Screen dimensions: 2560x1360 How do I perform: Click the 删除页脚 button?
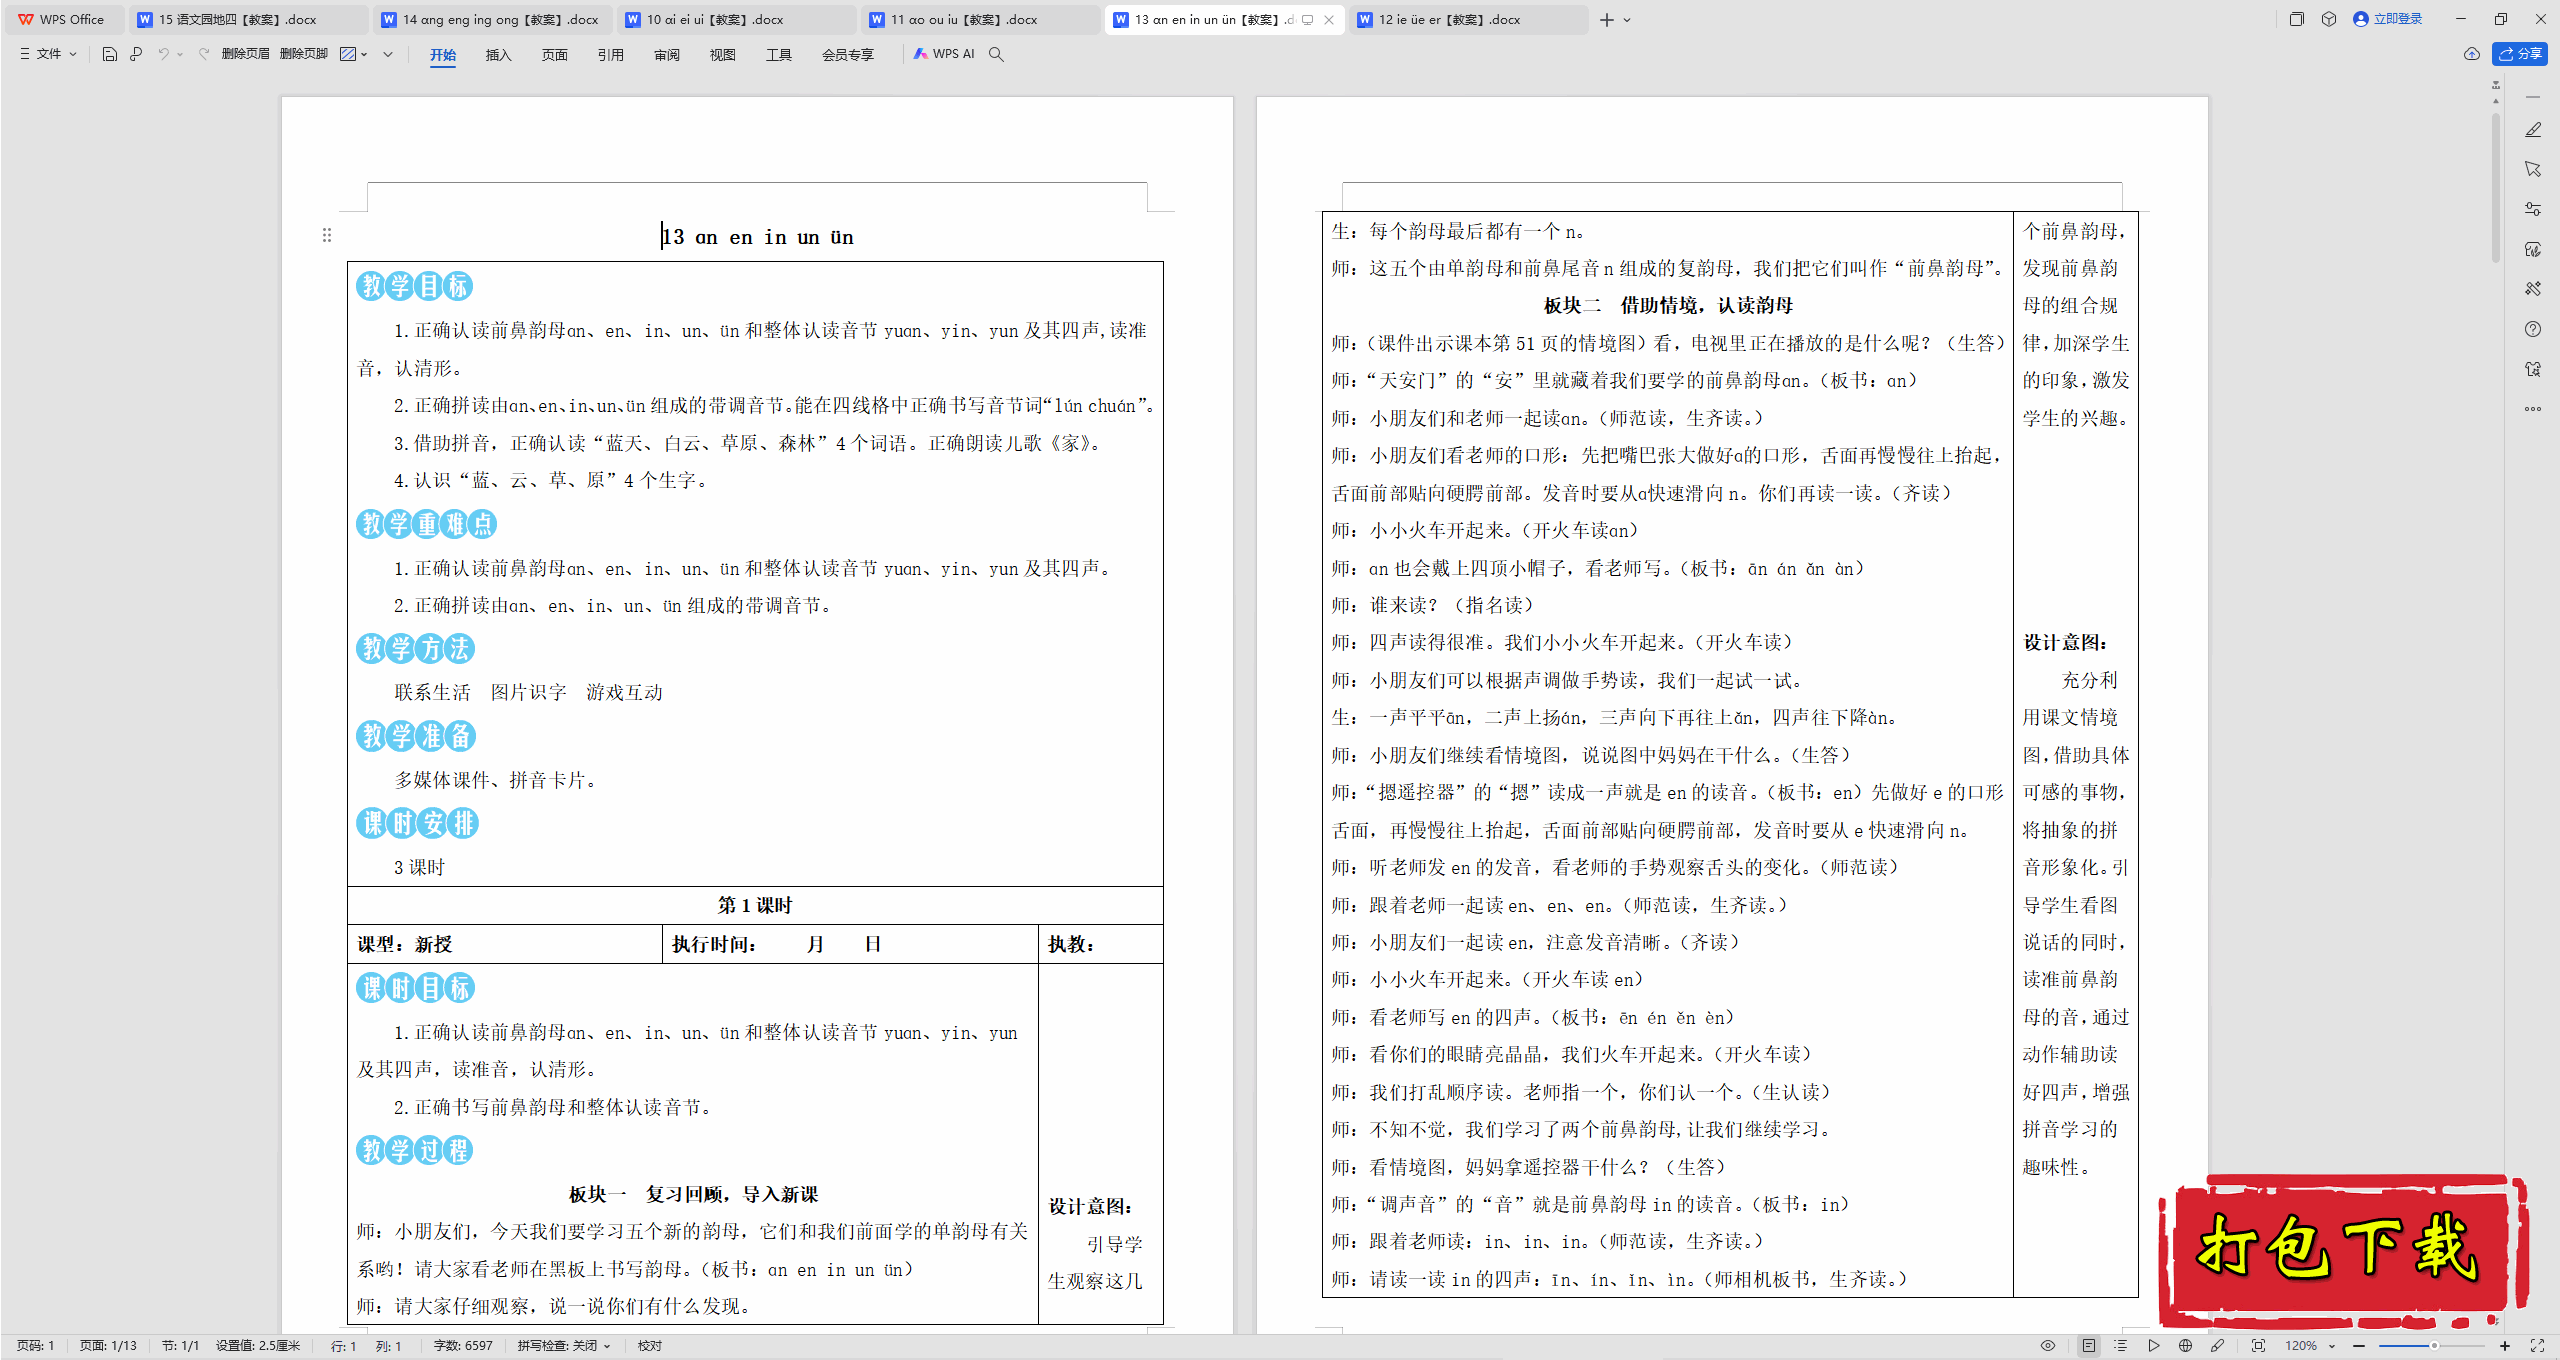304,54
